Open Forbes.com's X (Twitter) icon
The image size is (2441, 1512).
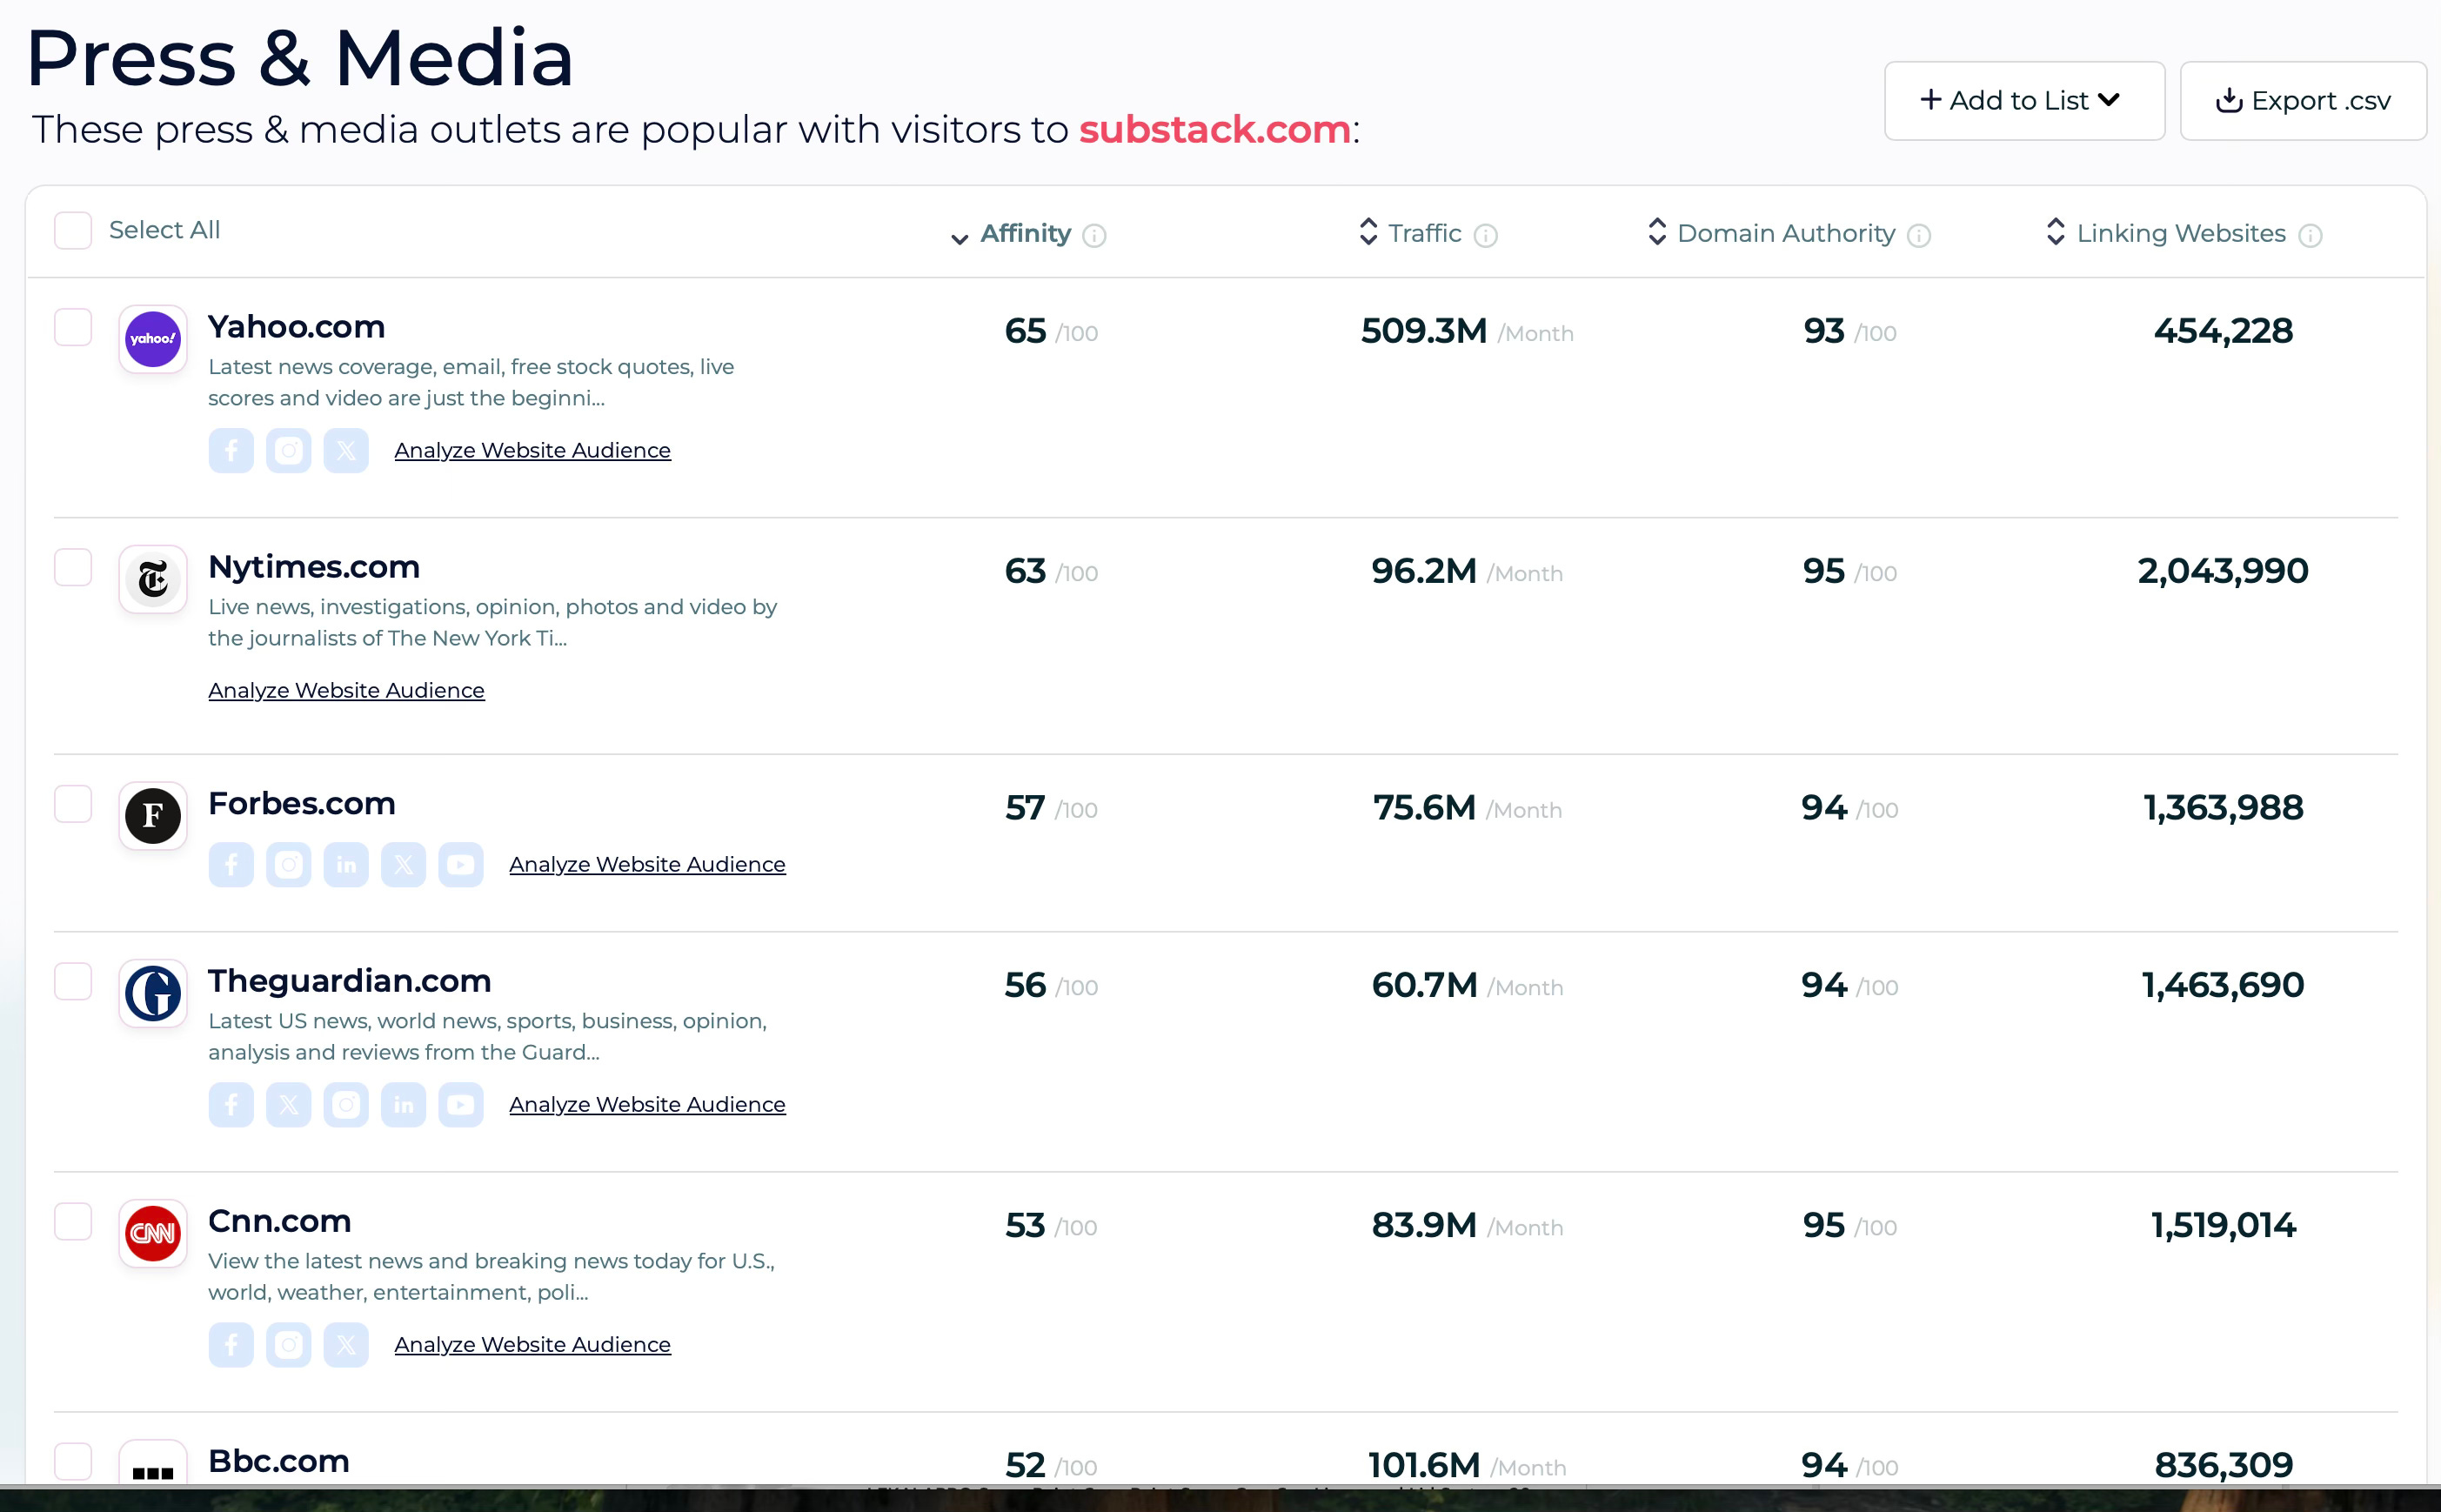click(404, 864)
